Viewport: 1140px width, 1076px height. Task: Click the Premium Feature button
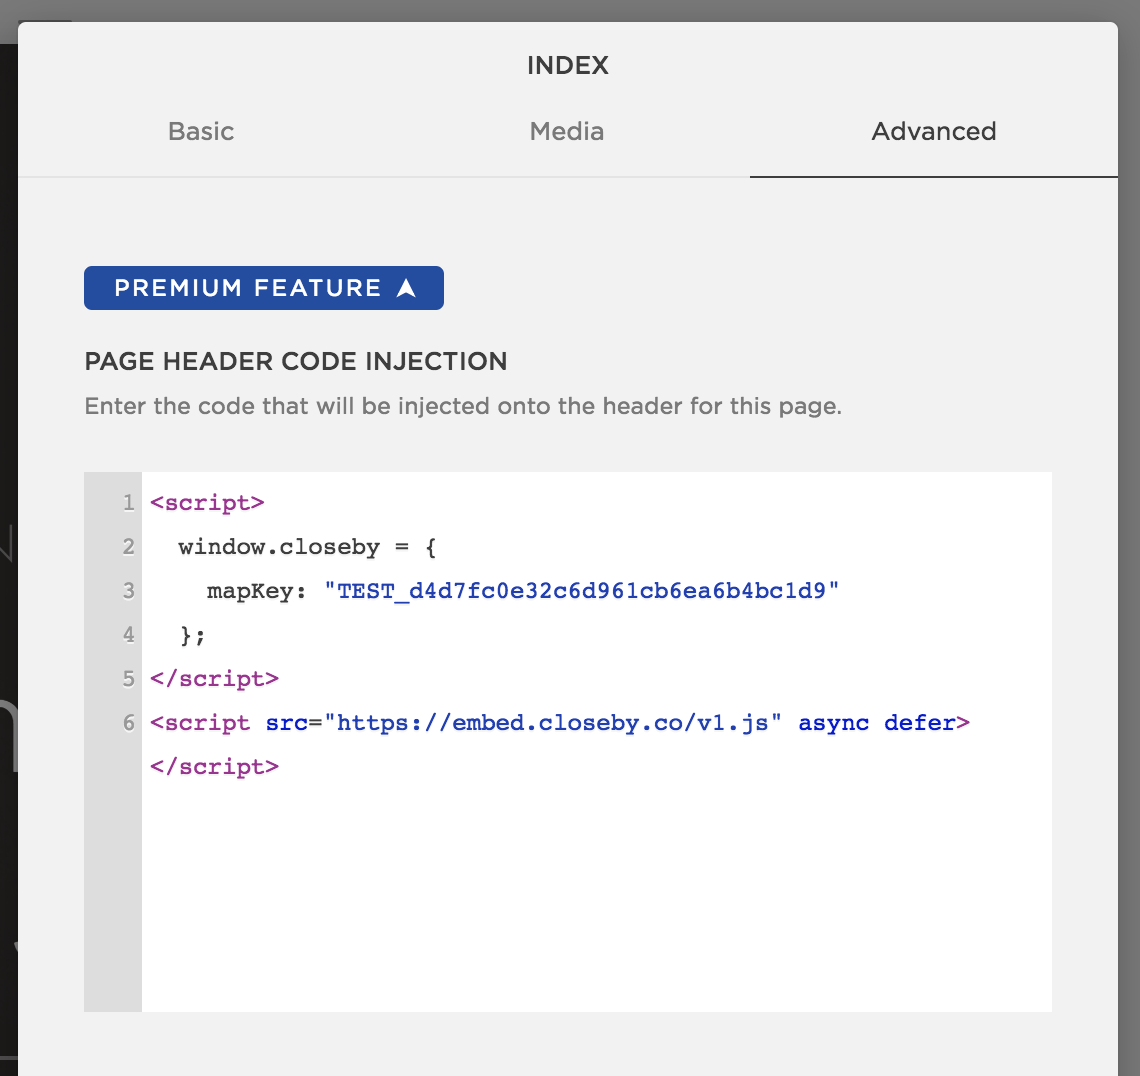click(x=264, y=288)
